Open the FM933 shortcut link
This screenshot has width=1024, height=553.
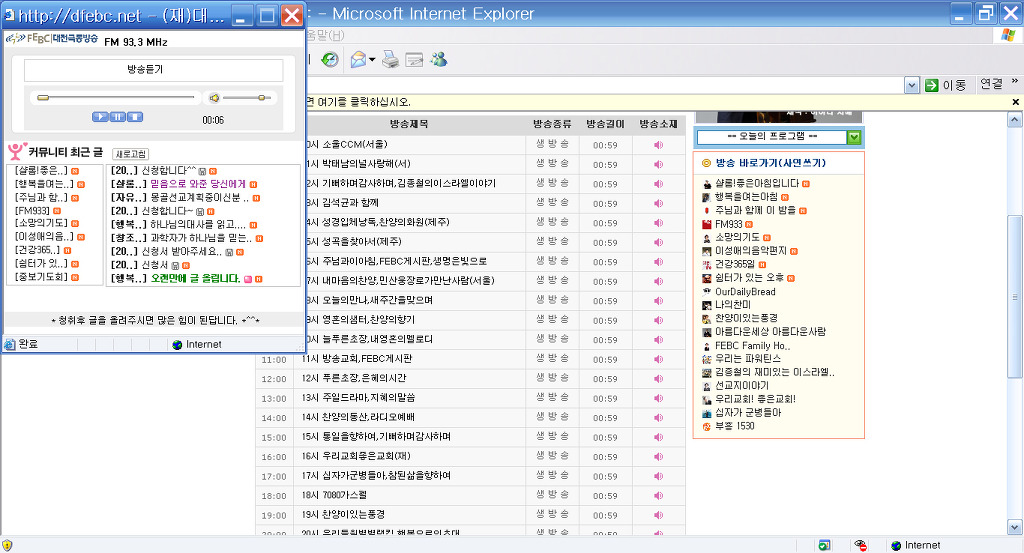[x=728, y=224]
